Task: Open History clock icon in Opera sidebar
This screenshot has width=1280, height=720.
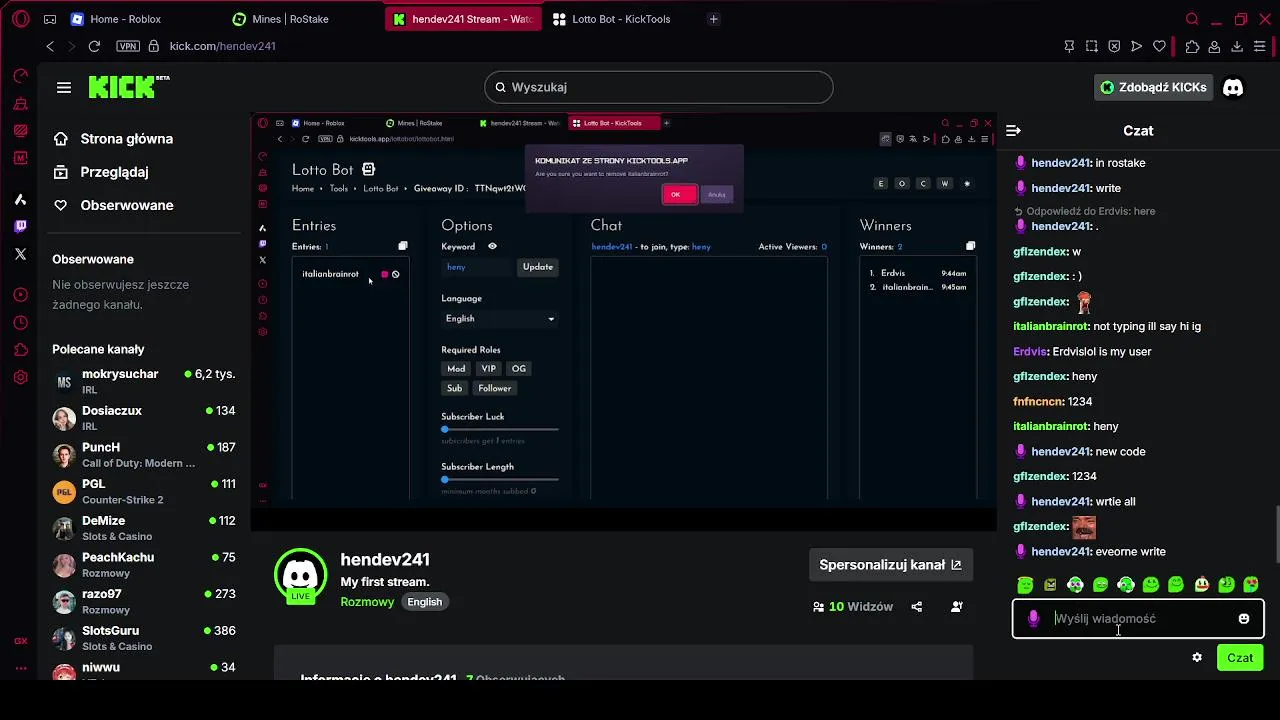Action: click(20, 322)
